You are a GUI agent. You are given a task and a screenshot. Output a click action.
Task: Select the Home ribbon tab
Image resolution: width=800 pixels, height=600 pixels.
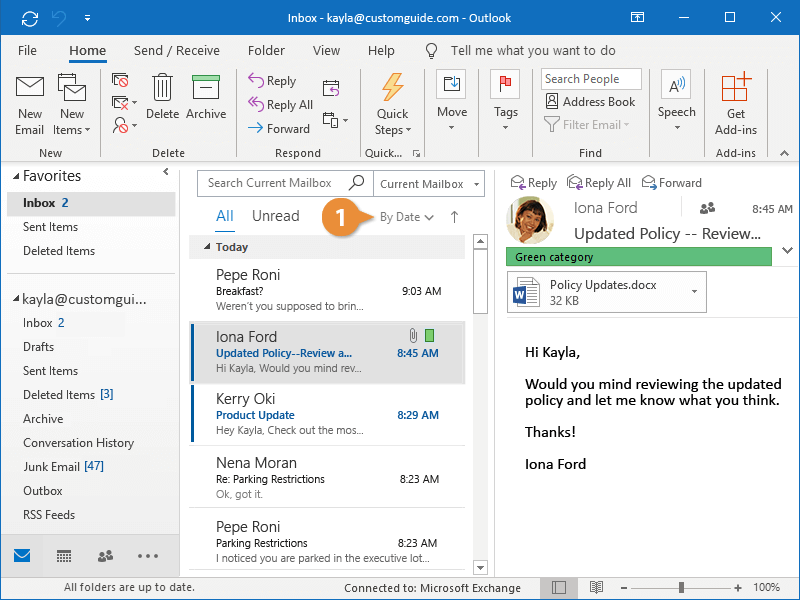pos(88,51)
